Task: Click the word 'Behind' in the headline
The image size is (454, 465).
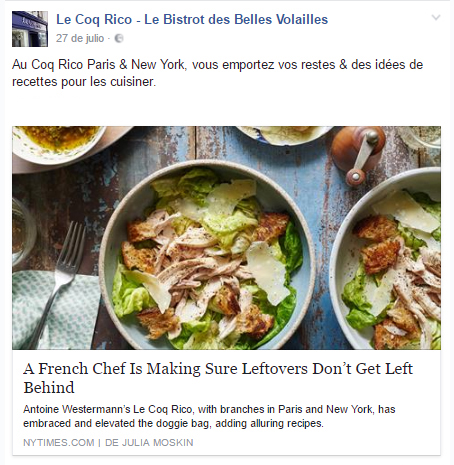Action: tap(49, 388)
